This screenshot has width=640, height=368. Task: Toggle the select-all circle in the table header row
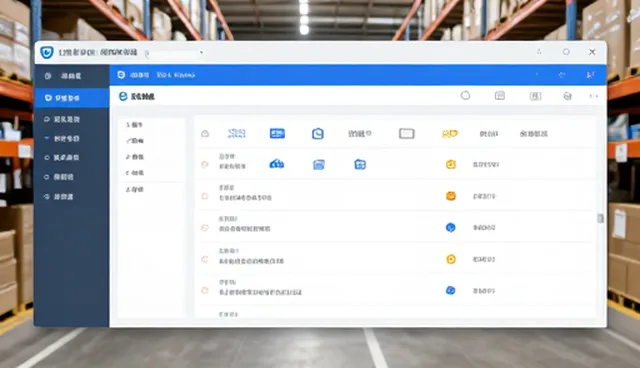(205, 133)
